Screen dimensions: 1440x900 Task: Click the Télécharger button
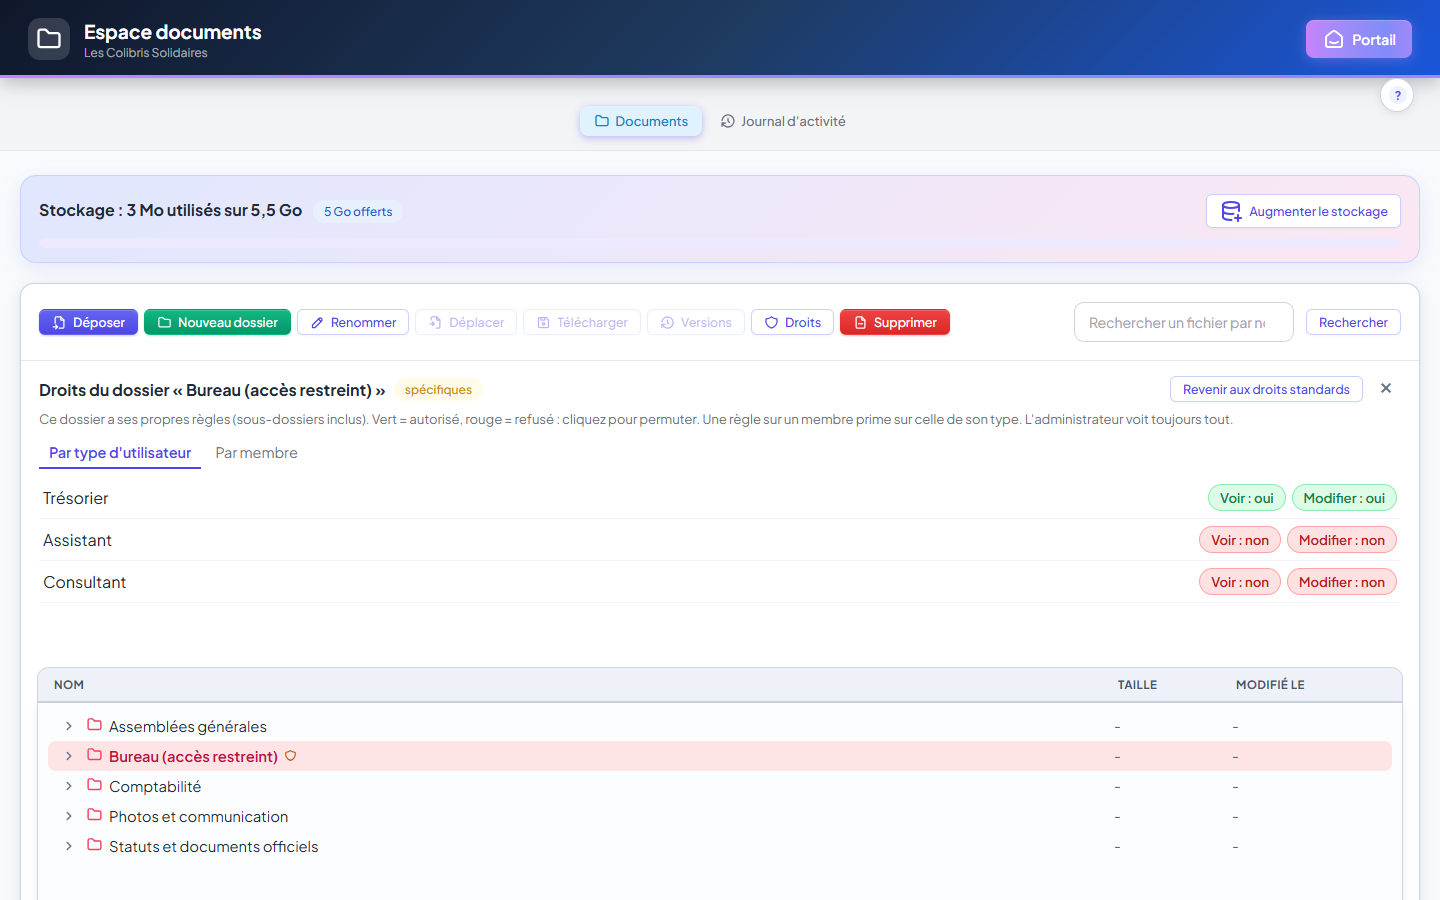point(582,322)
